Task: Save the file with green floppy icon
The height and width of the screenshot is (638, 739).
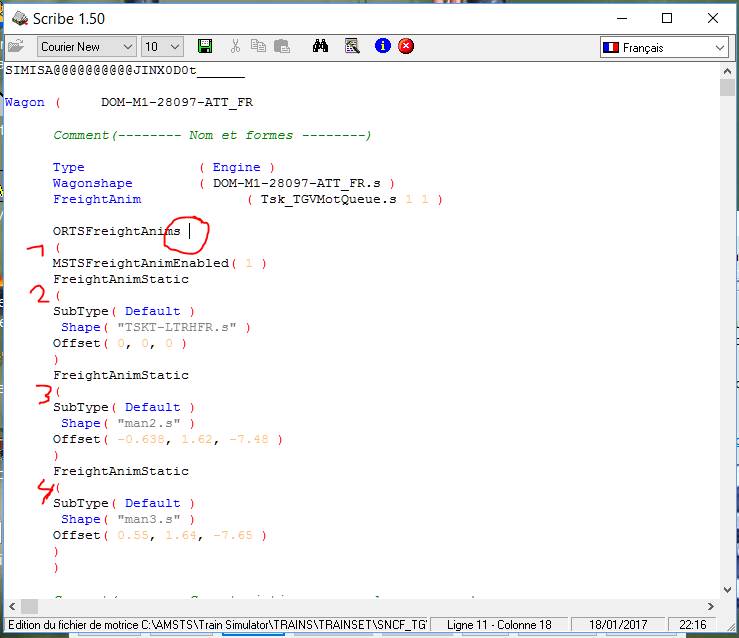Action: tap(205, 46)
